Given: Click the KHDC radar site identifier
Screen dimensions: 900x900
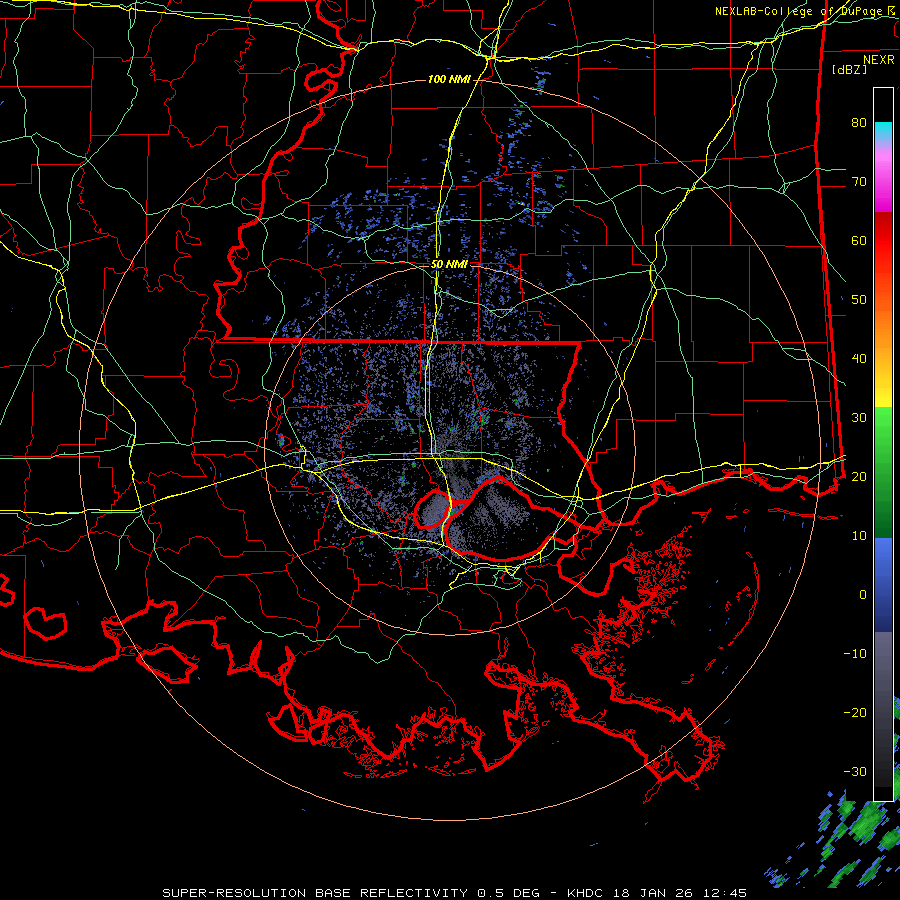Looking at the screenshot, I should (587, 893).
